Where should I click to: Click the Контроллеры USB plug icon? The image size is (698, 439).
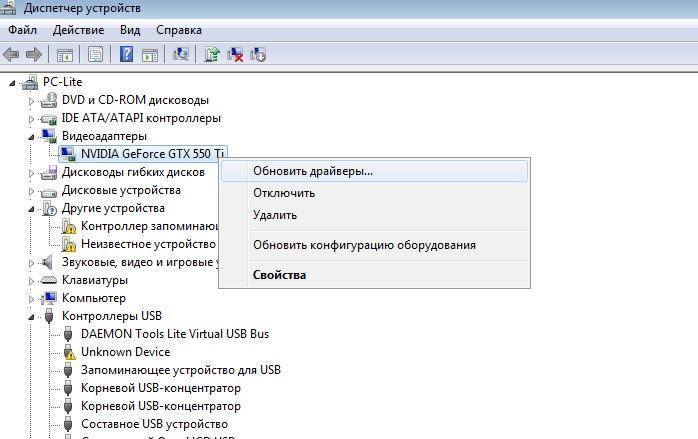coord(49,316)
